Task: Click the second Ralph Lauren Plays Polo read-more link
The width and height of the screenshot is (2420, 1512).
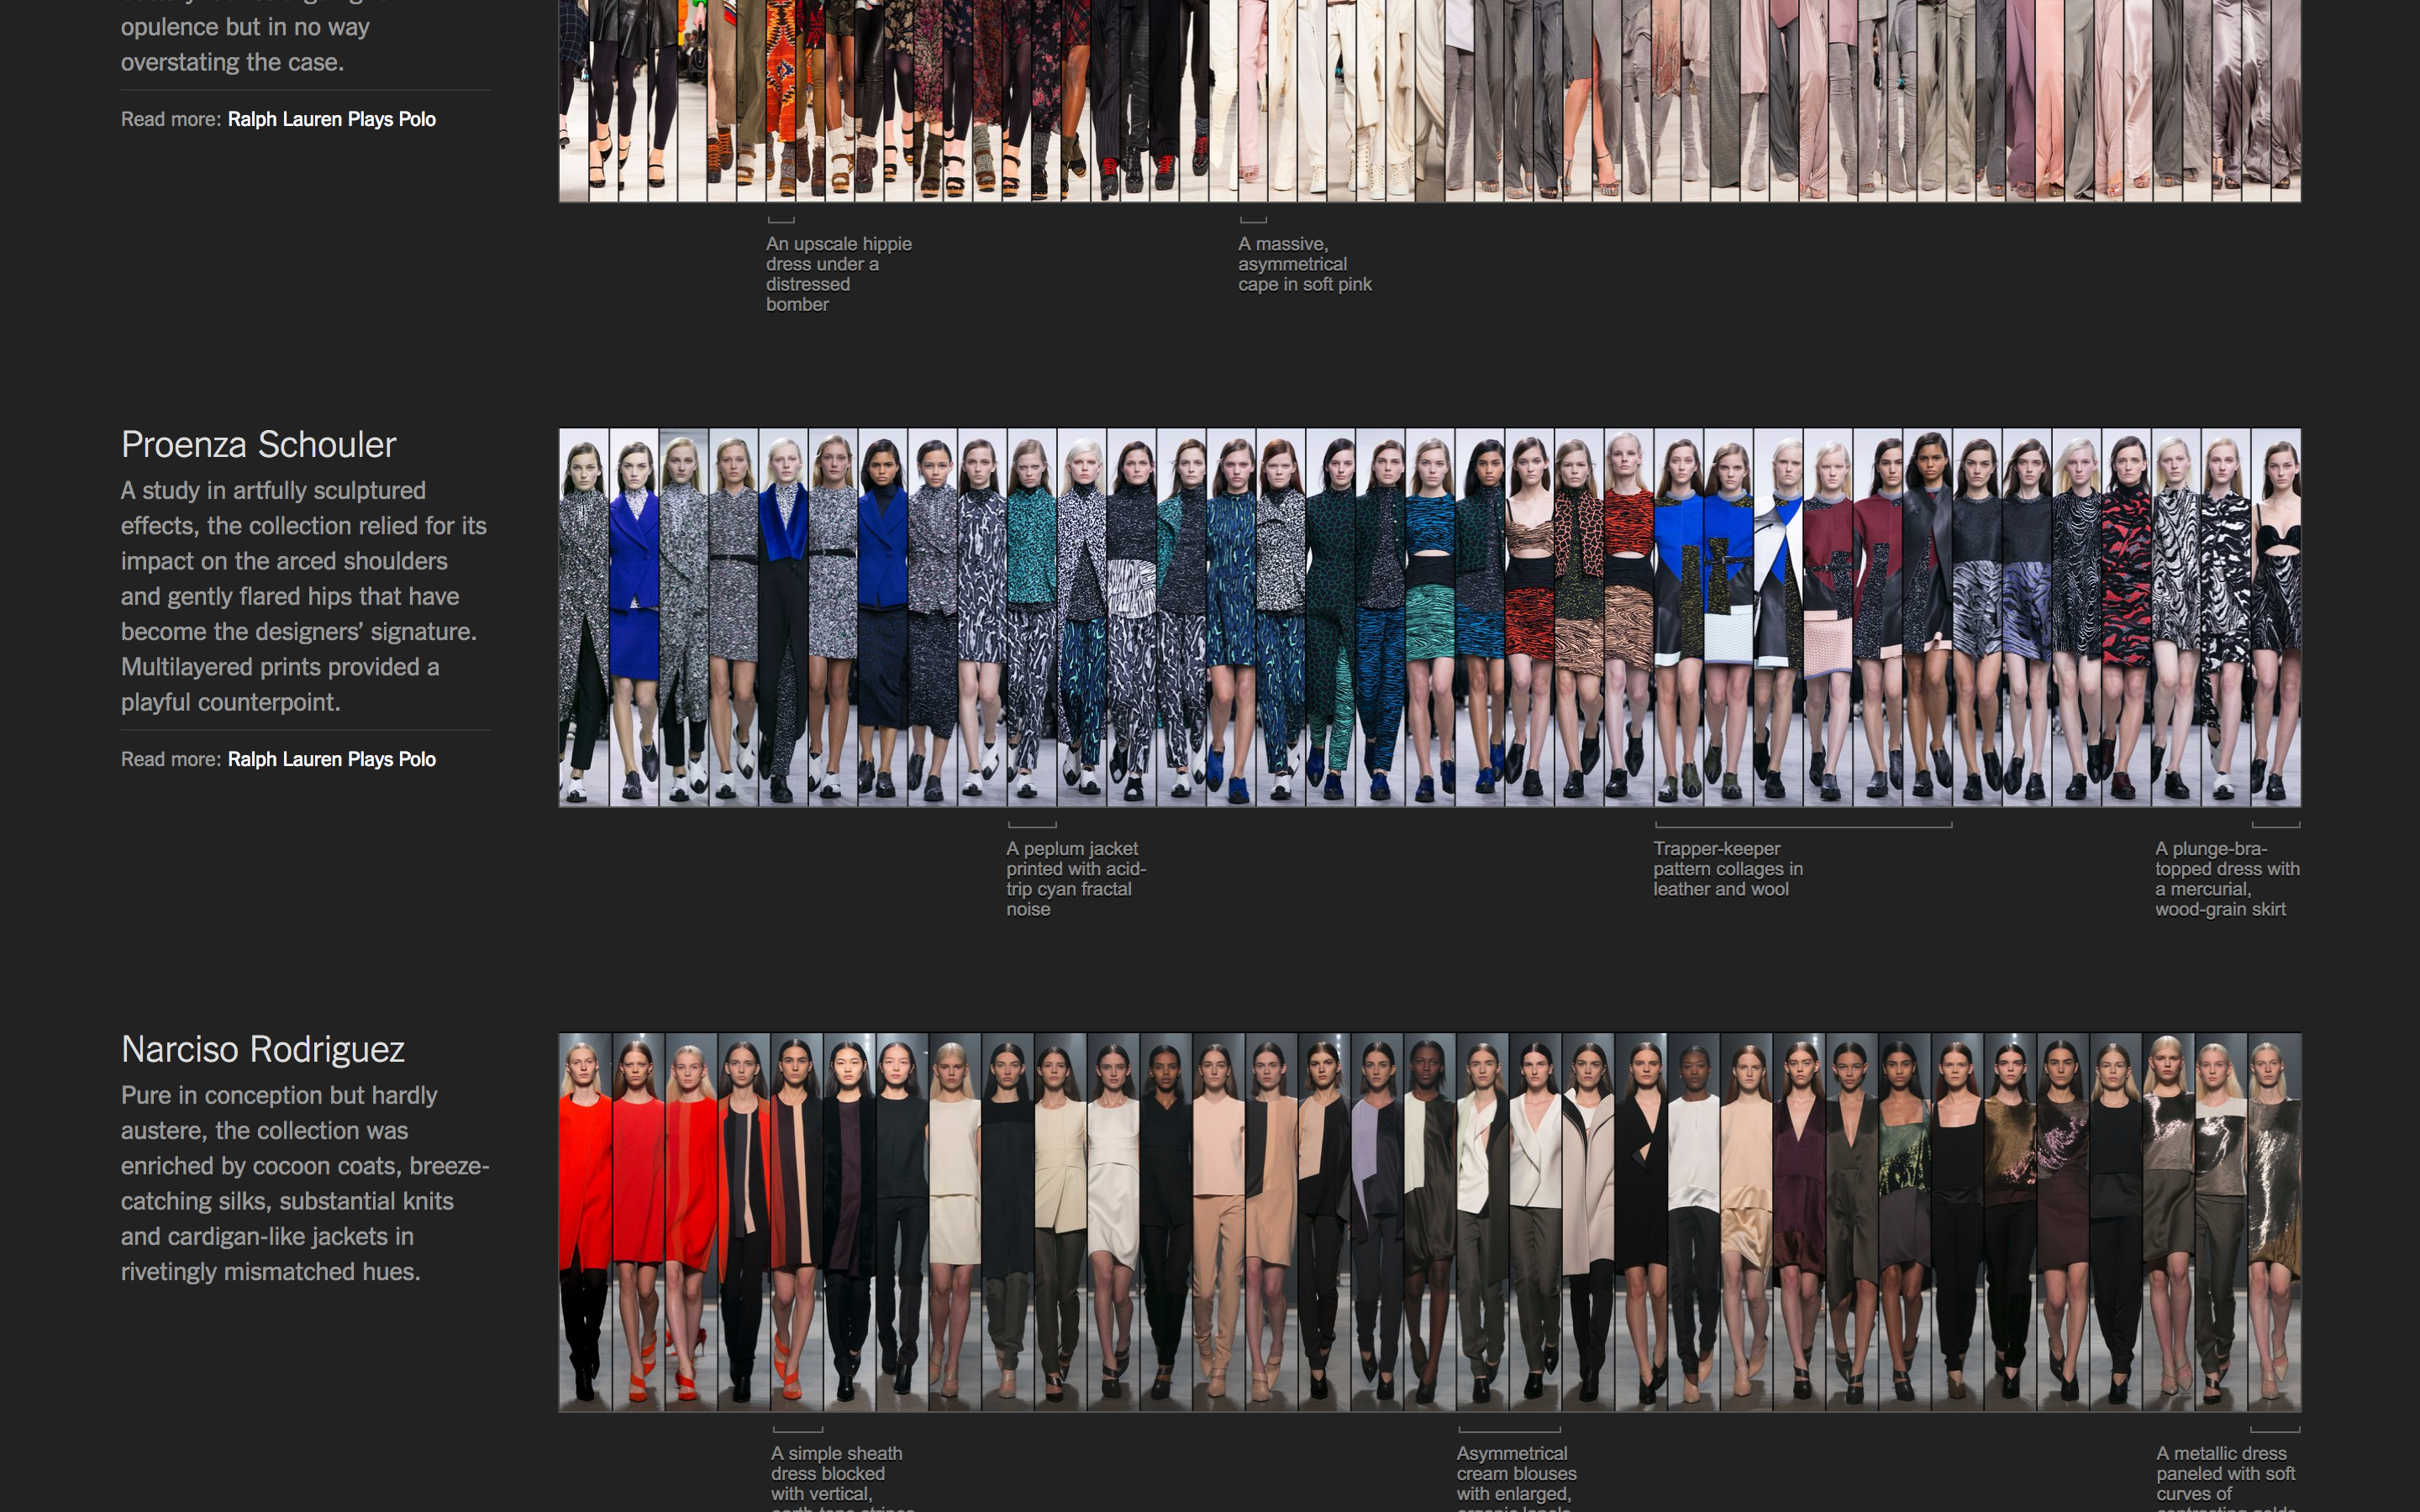Action: coord(331,759)
